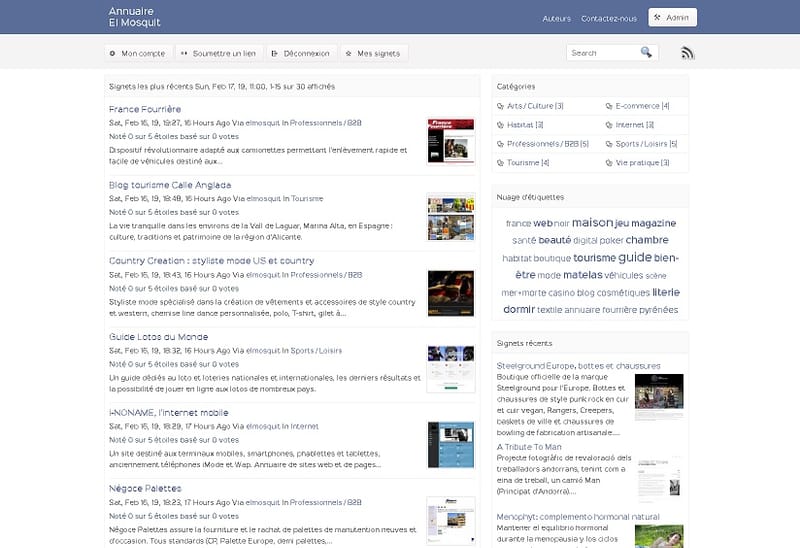The width and height of the screenshot is (800, 548).
Task: Open the Contactez-nous menu item
Action: tap(609, 18)
